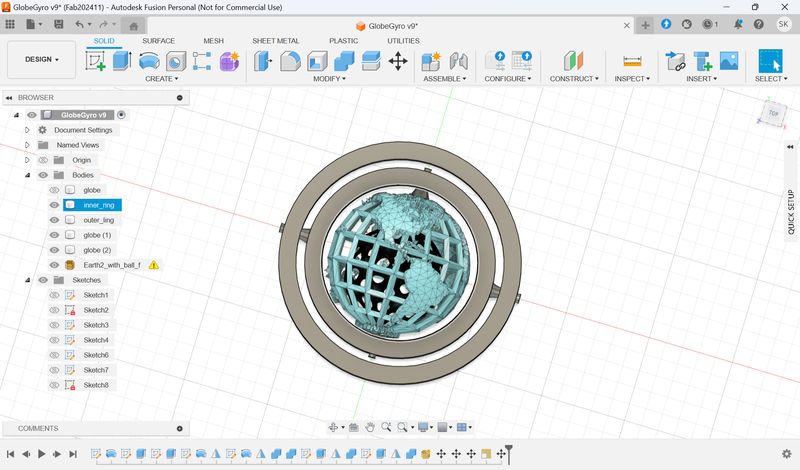Open the DESIGN workspace dropdown

[x=41, y=59]
